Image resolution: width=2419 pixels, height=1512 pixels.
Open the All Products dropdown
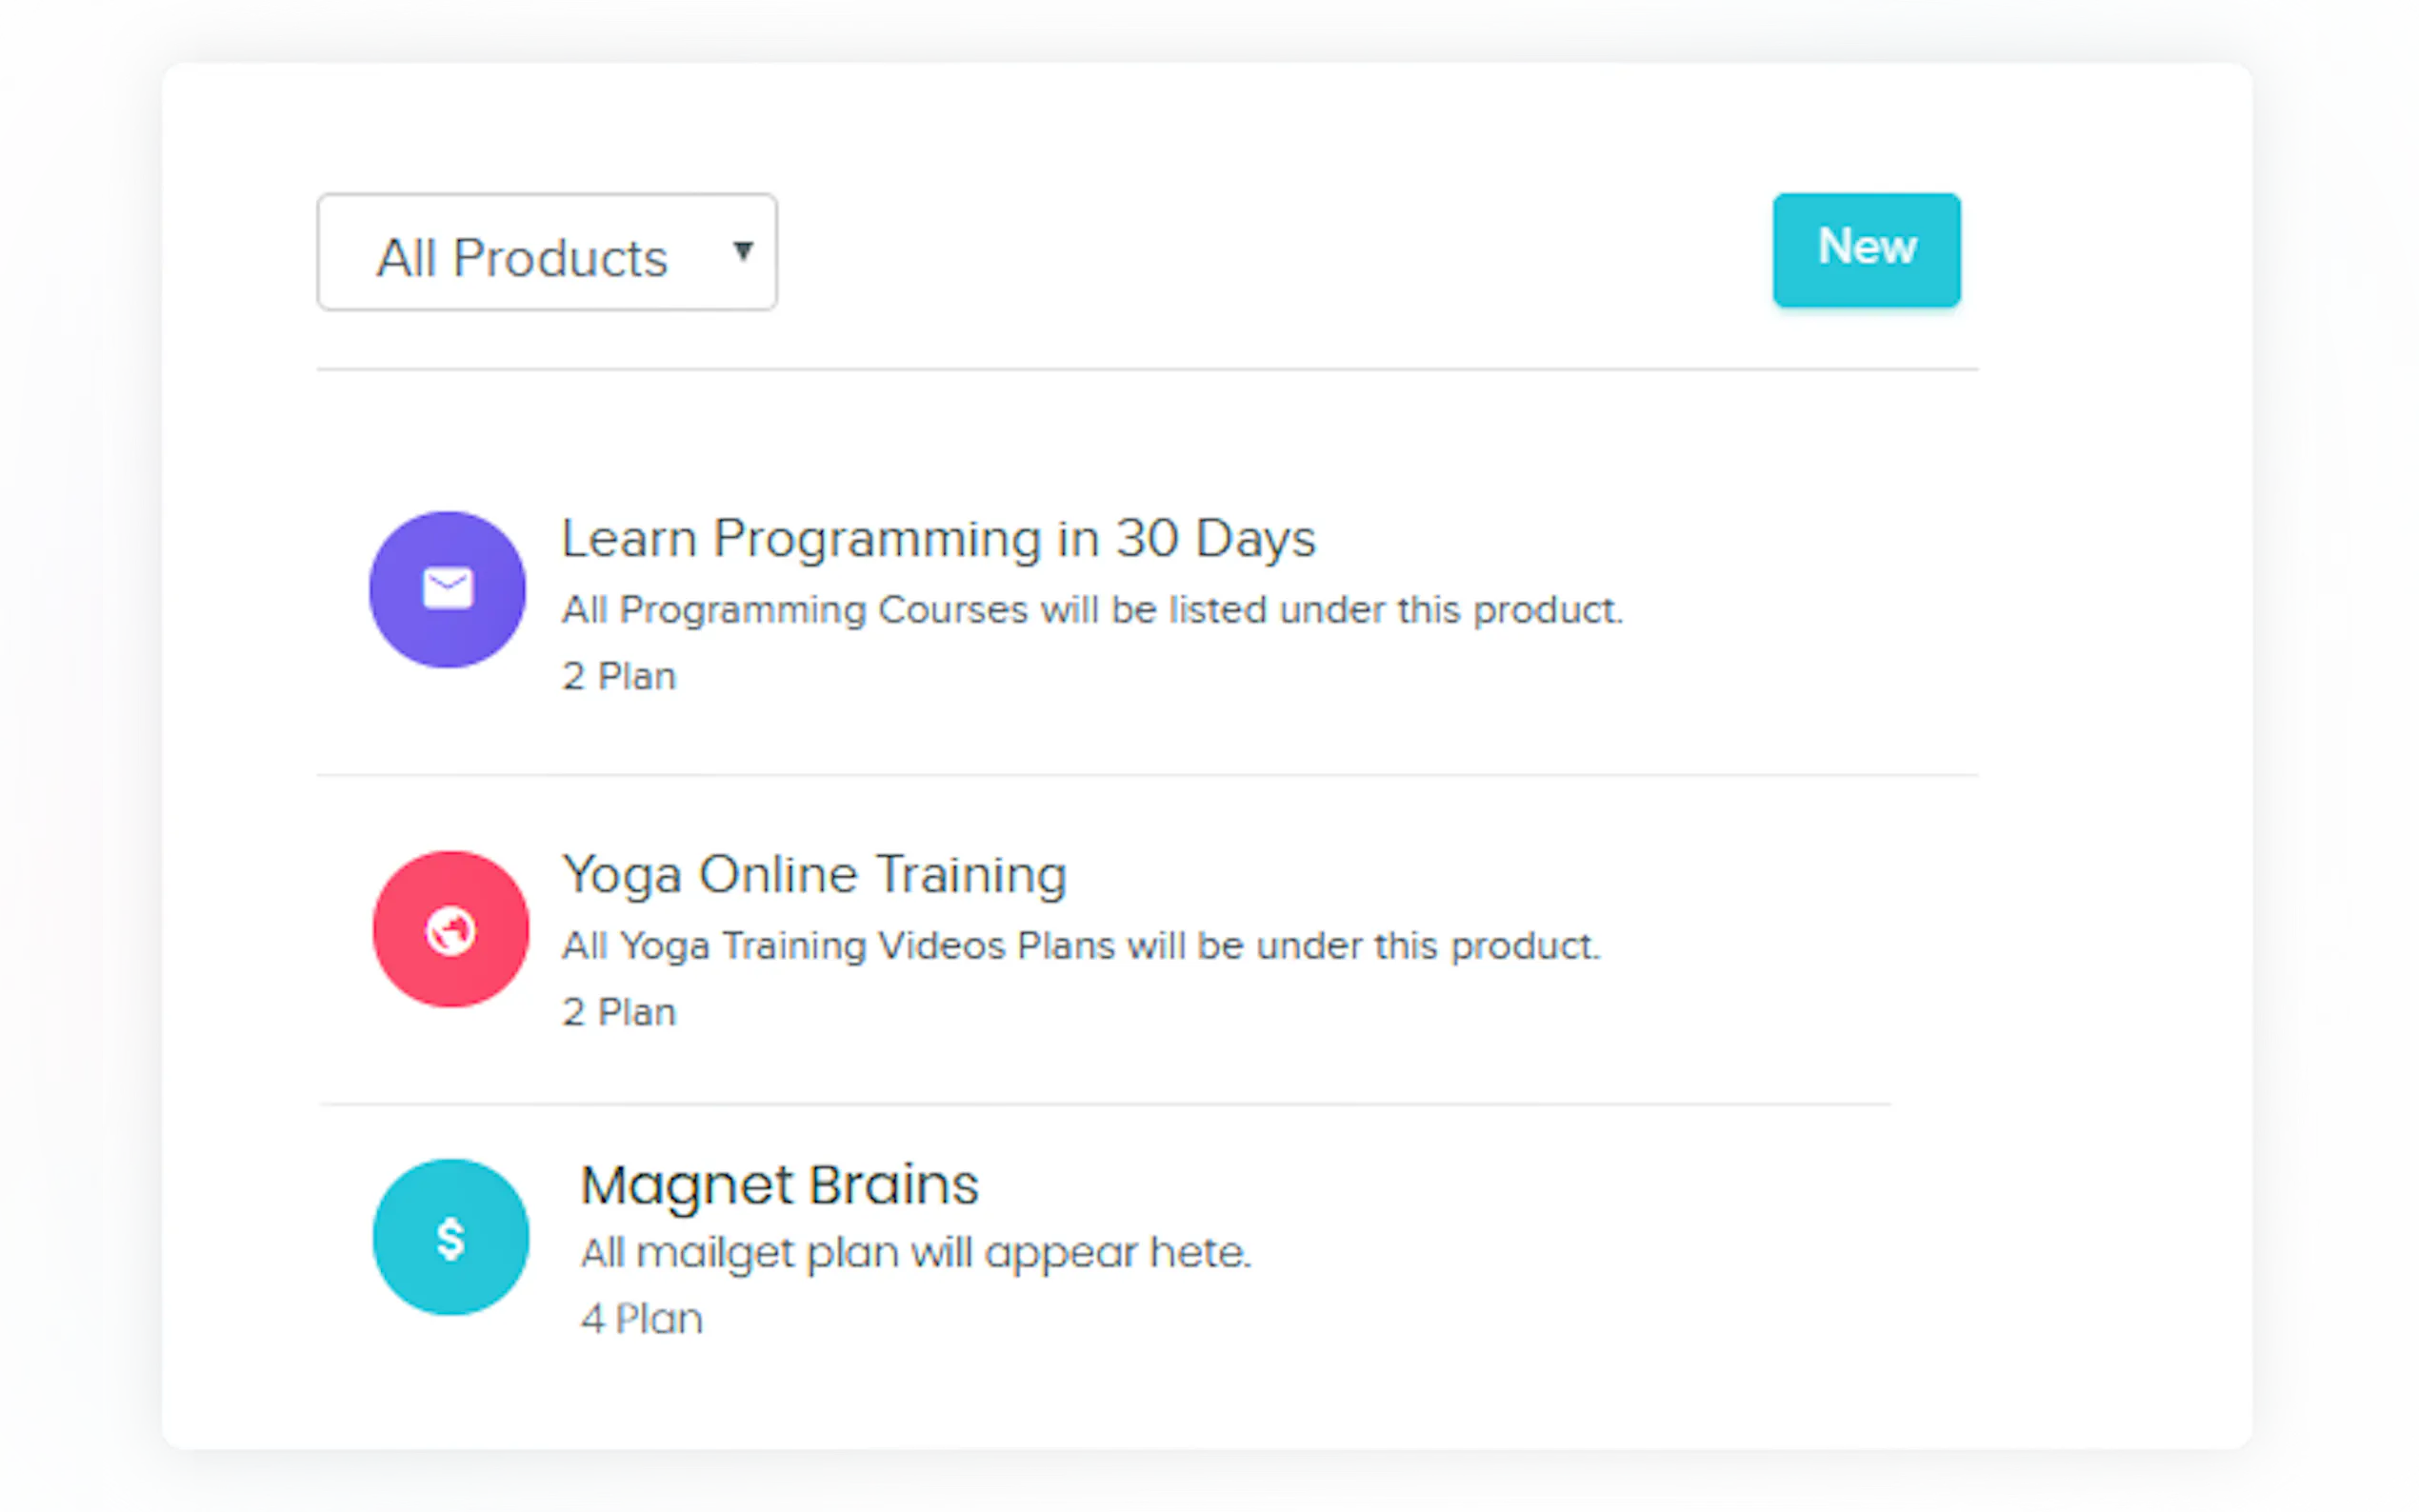546,252
